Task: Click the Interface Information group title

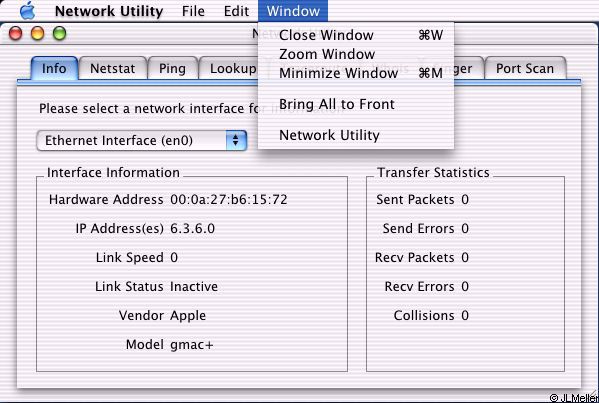Action: 113,173
